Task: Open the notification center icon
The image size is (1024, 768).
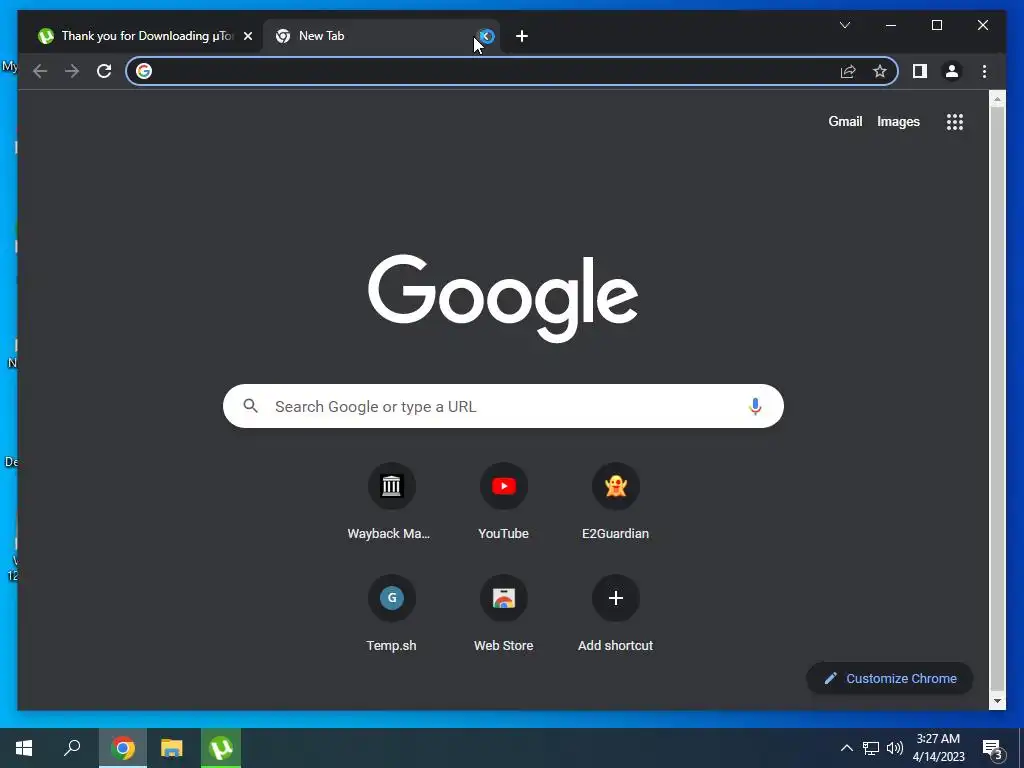Action: pos(993,749)
